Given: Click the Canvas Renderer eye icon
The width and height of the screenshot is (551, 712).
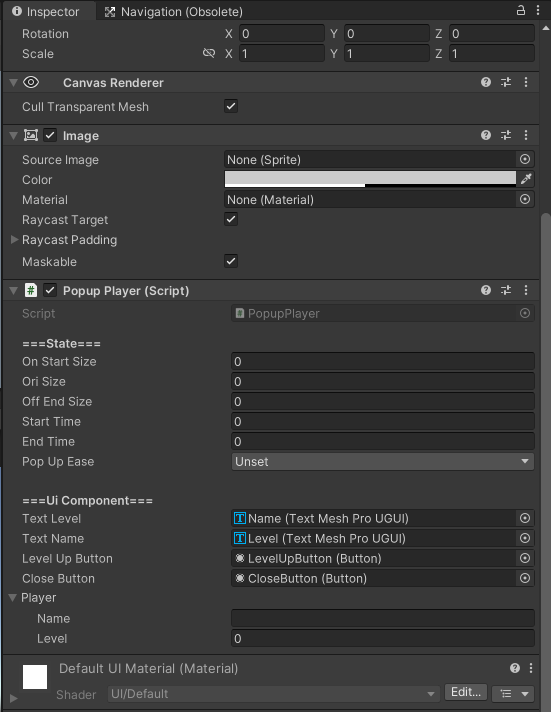Looking at the screenshot, I should coord(31,82).
